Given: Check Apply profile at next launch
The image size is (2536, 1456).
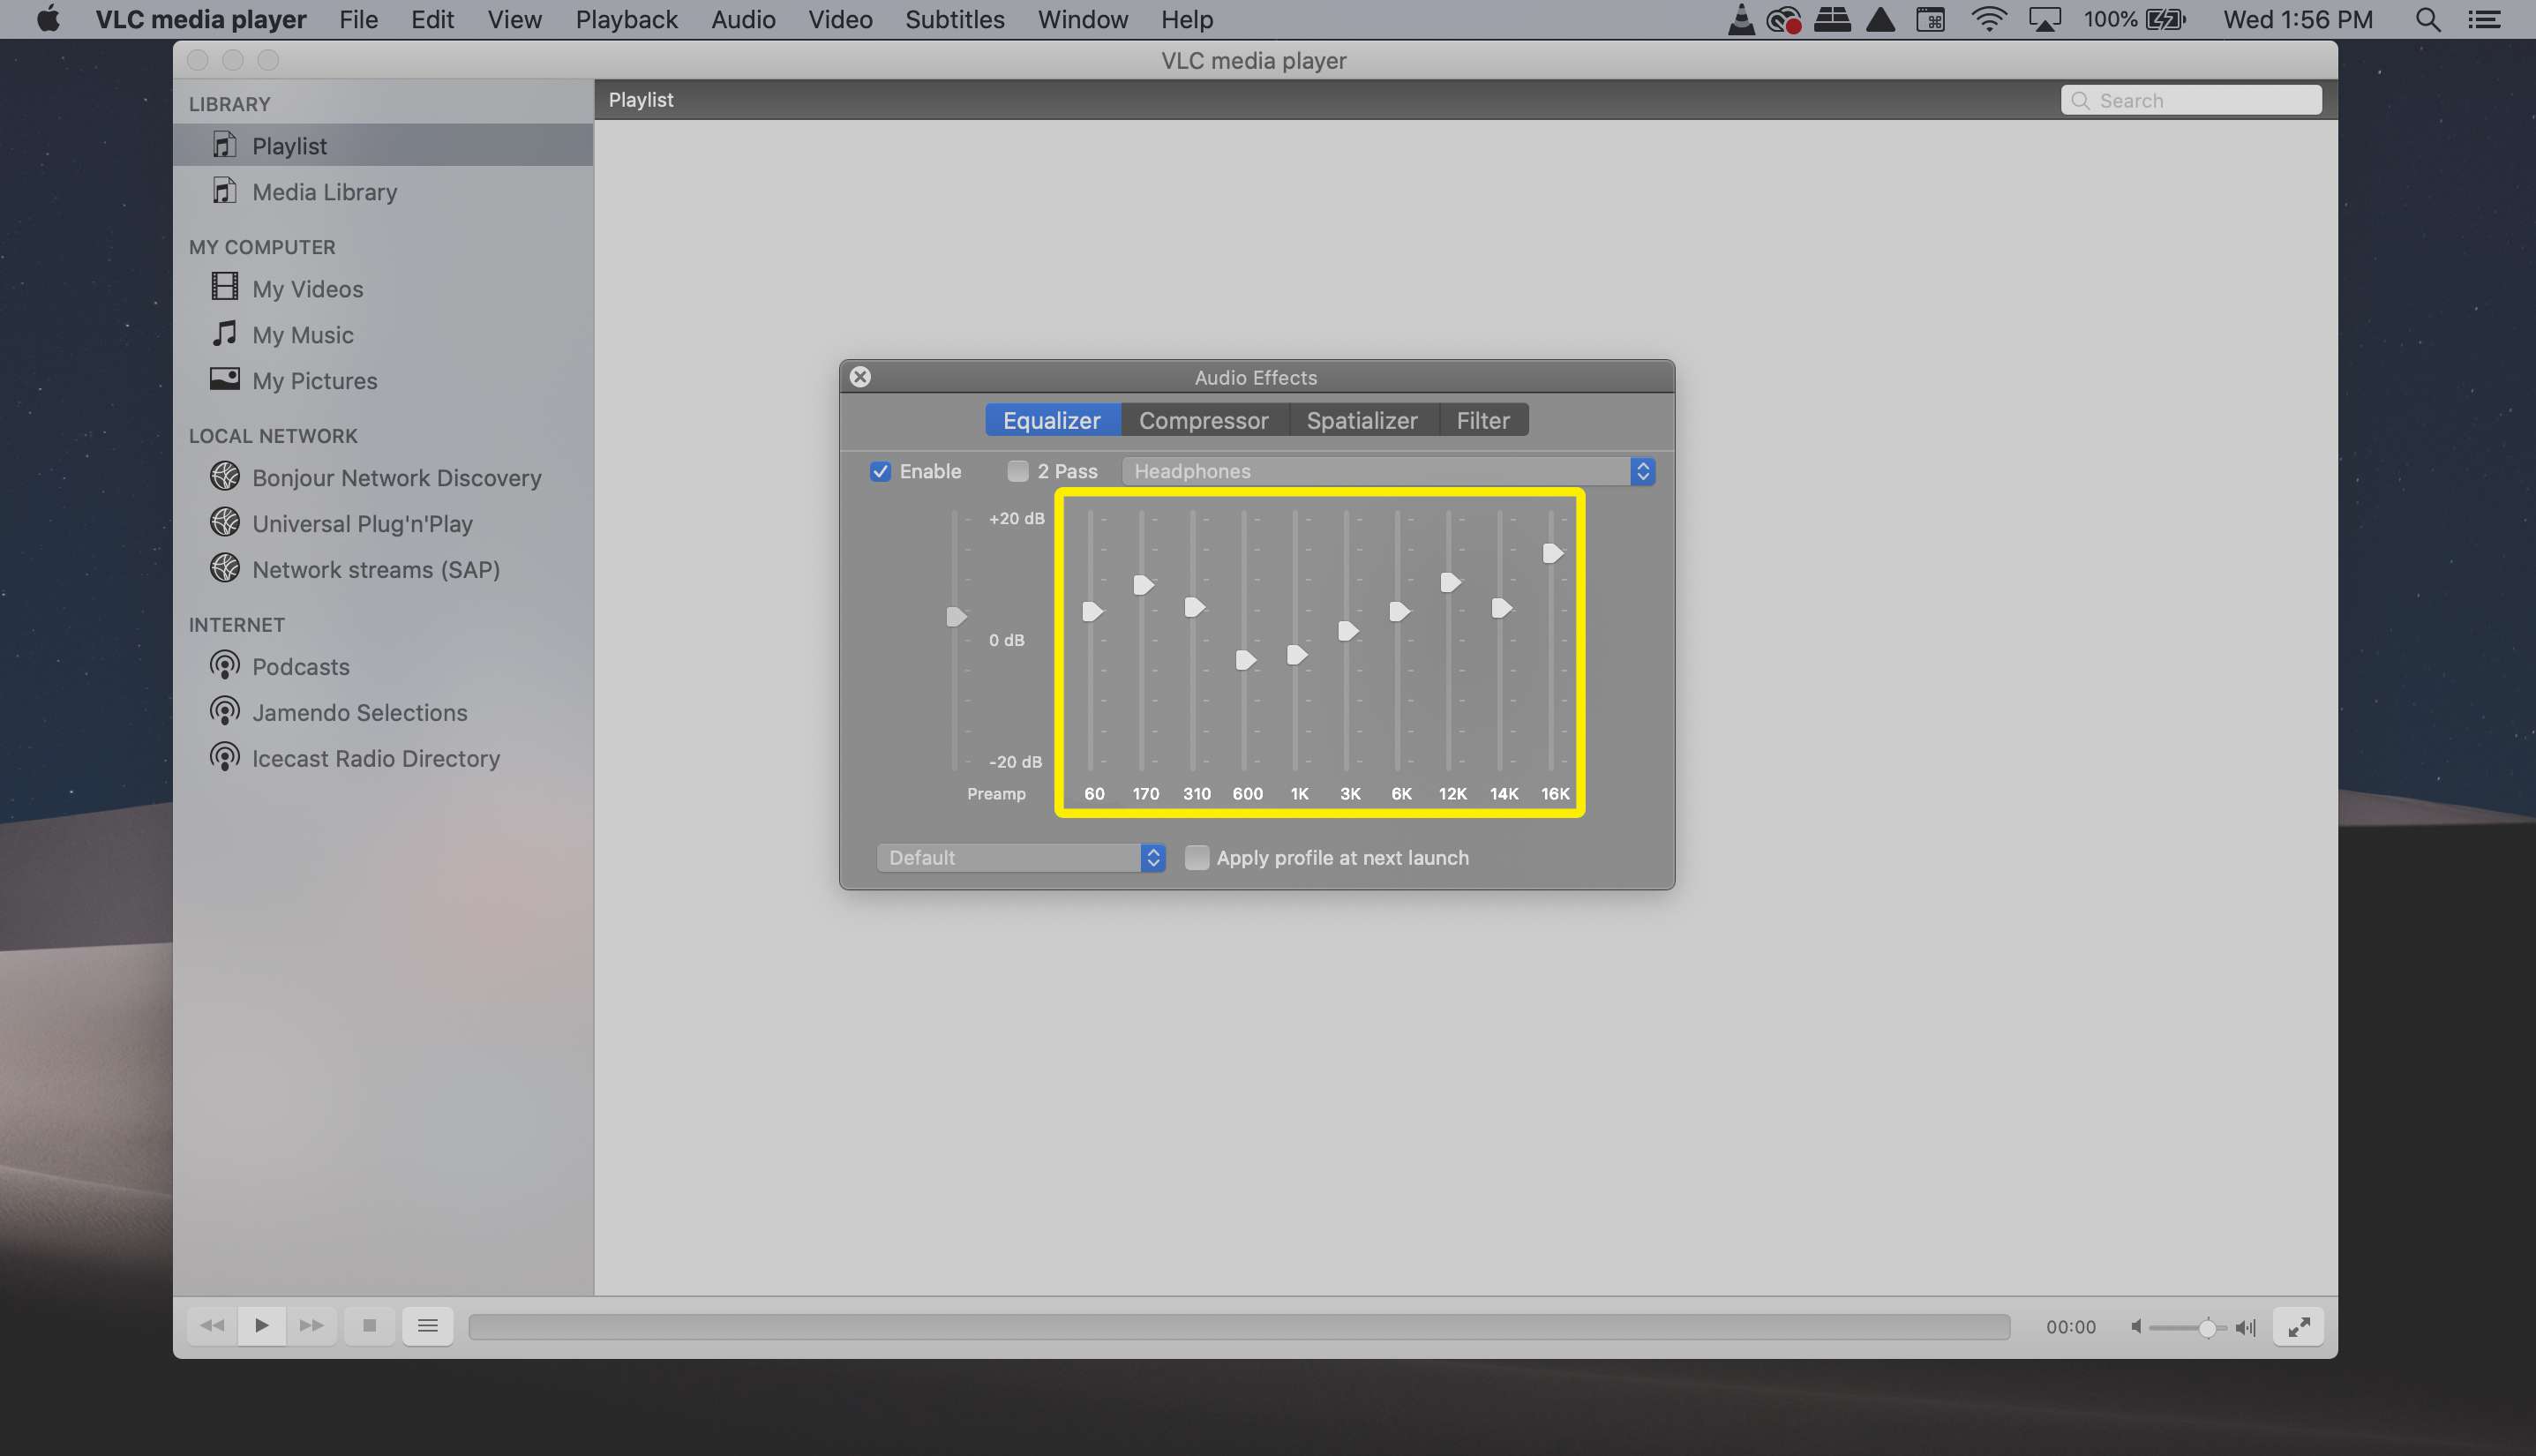Looking at the screenshot, I should 1197,857.
